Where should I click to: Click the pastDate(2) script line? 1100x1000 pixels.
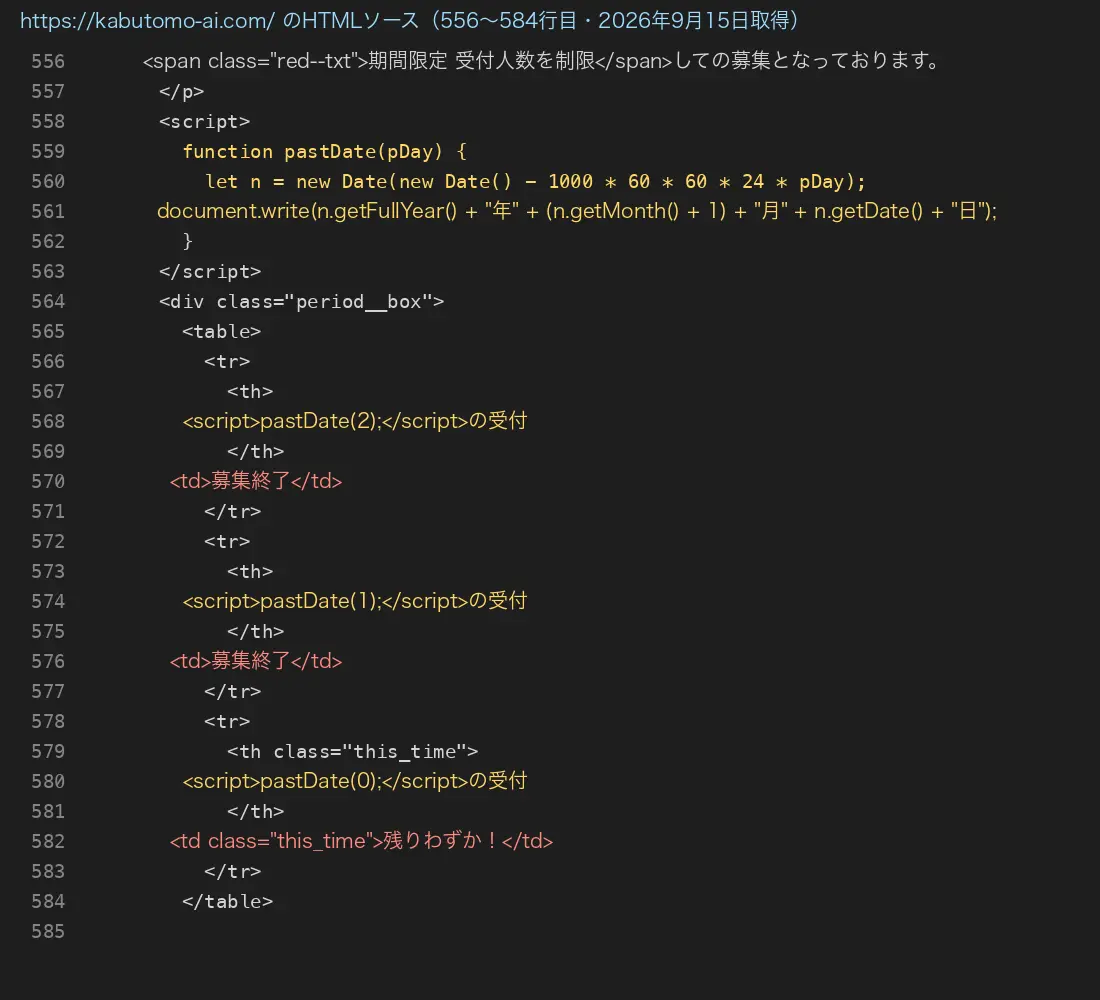point(355,421)
